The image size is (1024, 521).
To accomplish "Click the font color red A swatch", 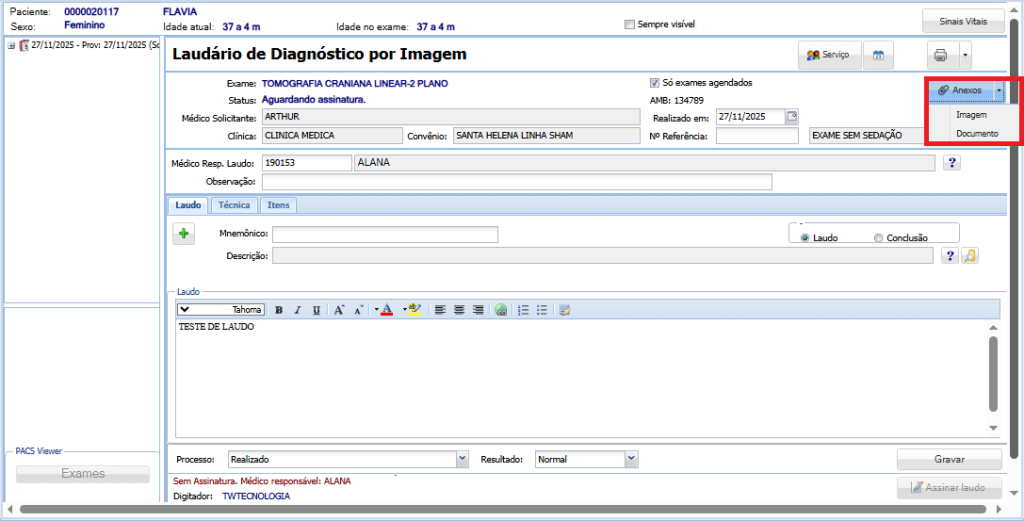I will 386,310.
